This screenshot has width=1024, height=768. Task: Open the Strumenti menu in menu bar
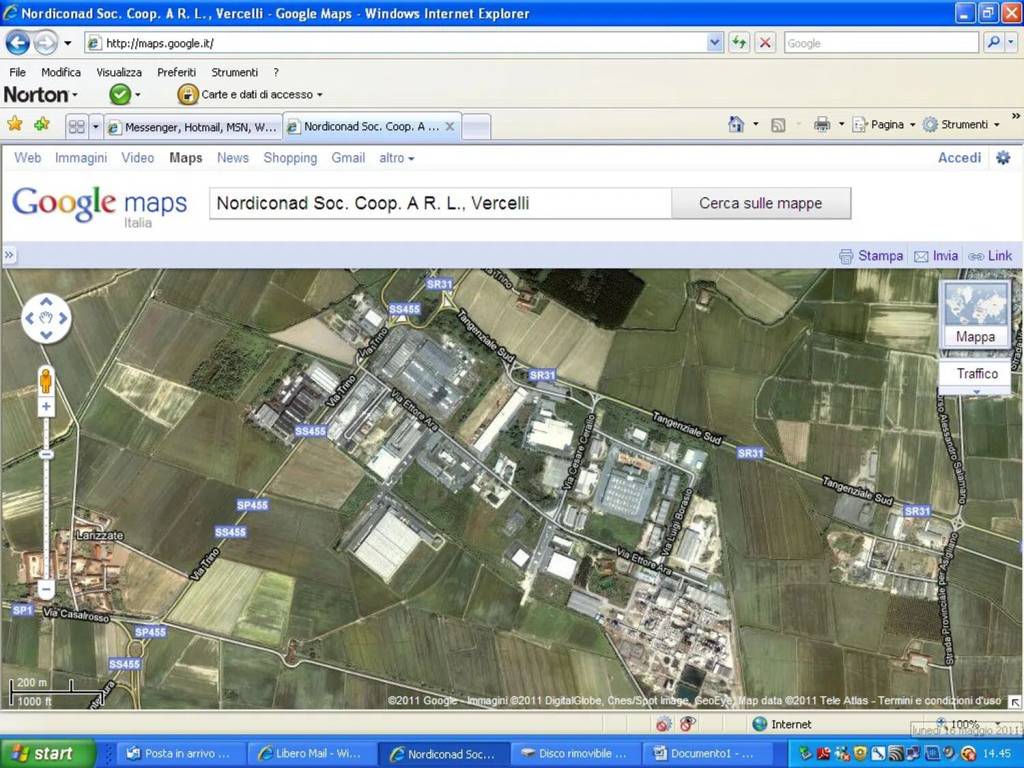[x=234, y=72]
